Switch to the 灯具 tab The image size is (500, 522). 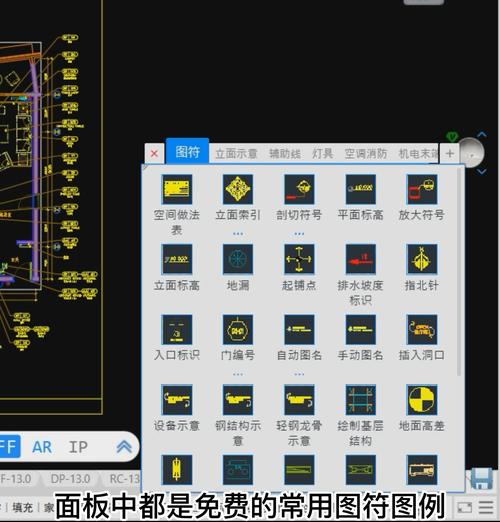(322, 154)
